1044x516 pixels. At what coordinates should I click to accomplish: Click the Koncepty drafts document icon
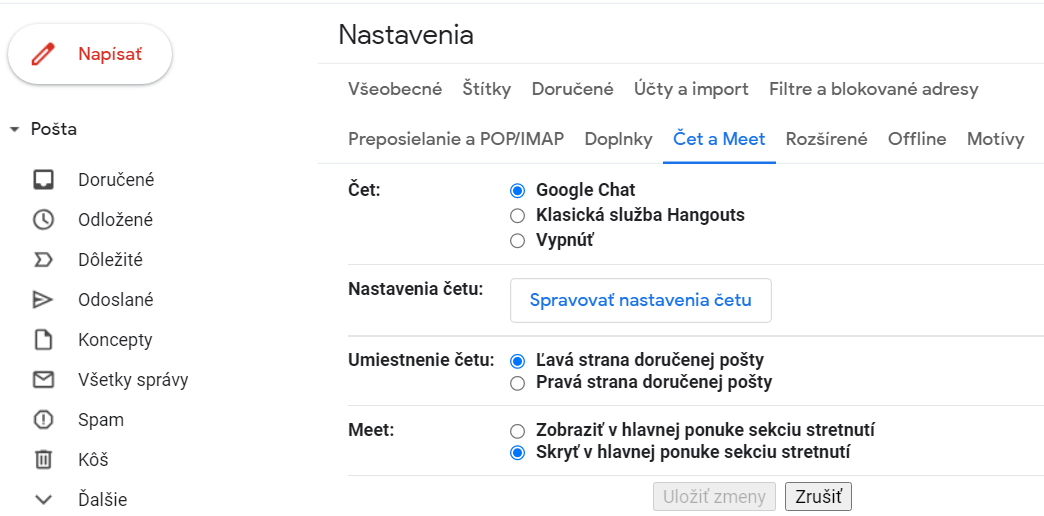[x=43, y=340]
